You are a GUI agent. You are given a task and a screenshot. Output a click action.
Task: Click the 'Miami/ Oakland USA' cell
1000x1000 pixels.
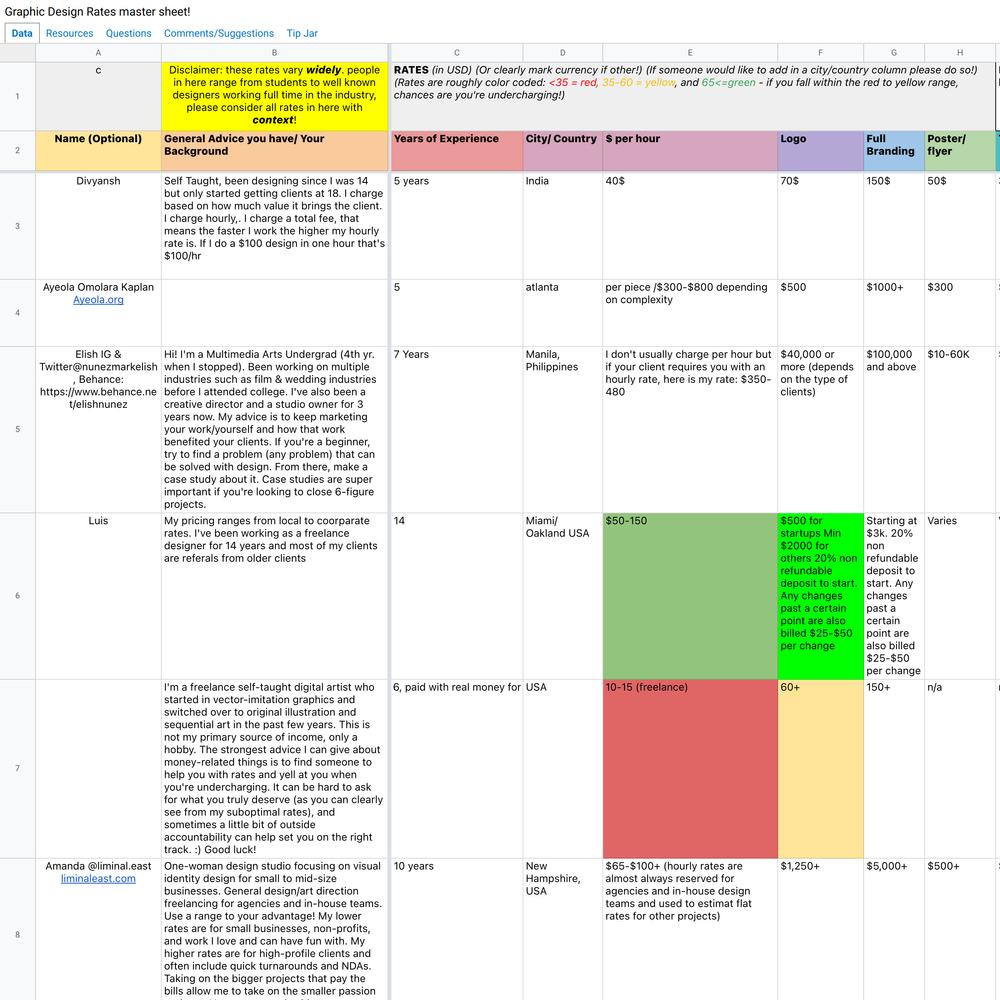(562, 596)
